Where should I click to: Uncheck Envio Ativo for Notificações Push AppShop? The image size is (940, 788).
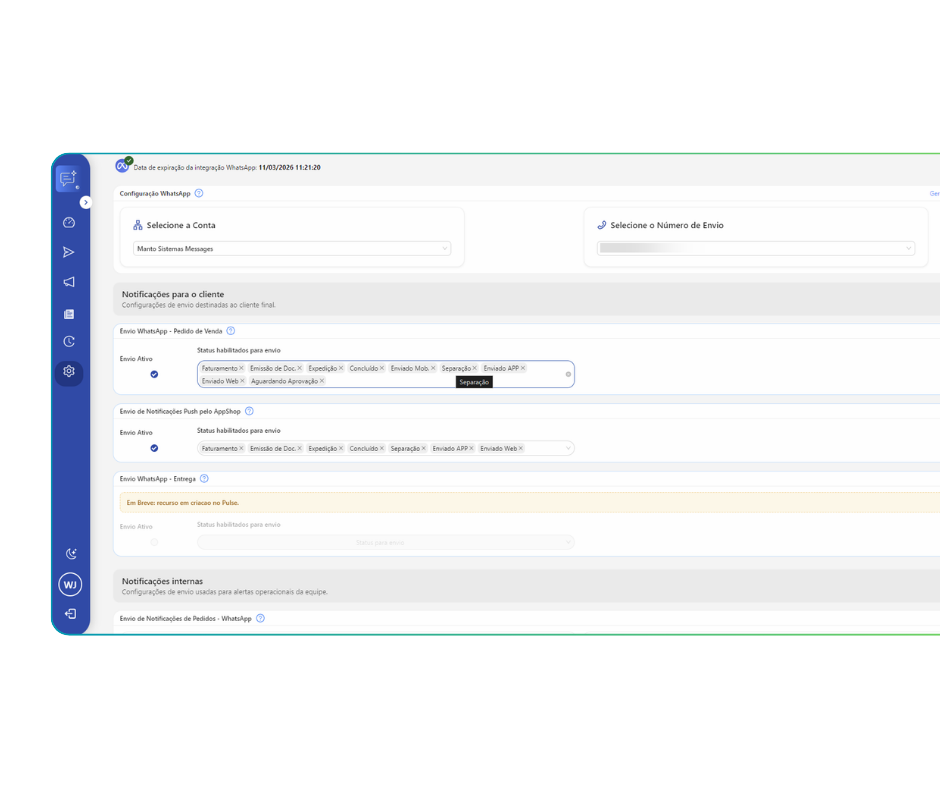pos(153,448)
